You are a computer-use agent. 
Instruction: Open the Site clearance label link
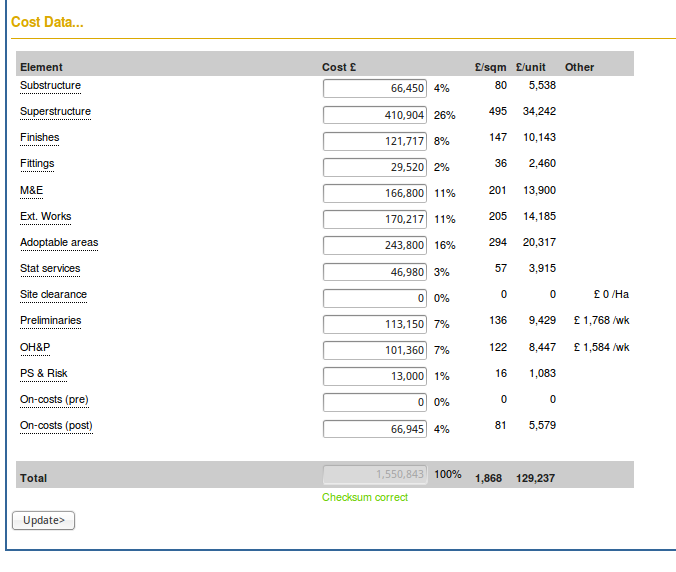point(53,294)
